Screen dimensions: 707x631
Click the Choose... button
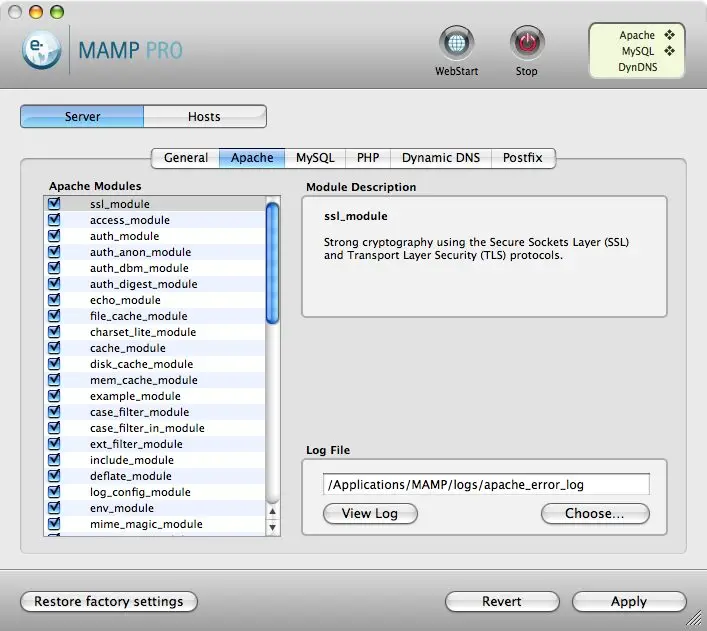(x=595, y=514)
